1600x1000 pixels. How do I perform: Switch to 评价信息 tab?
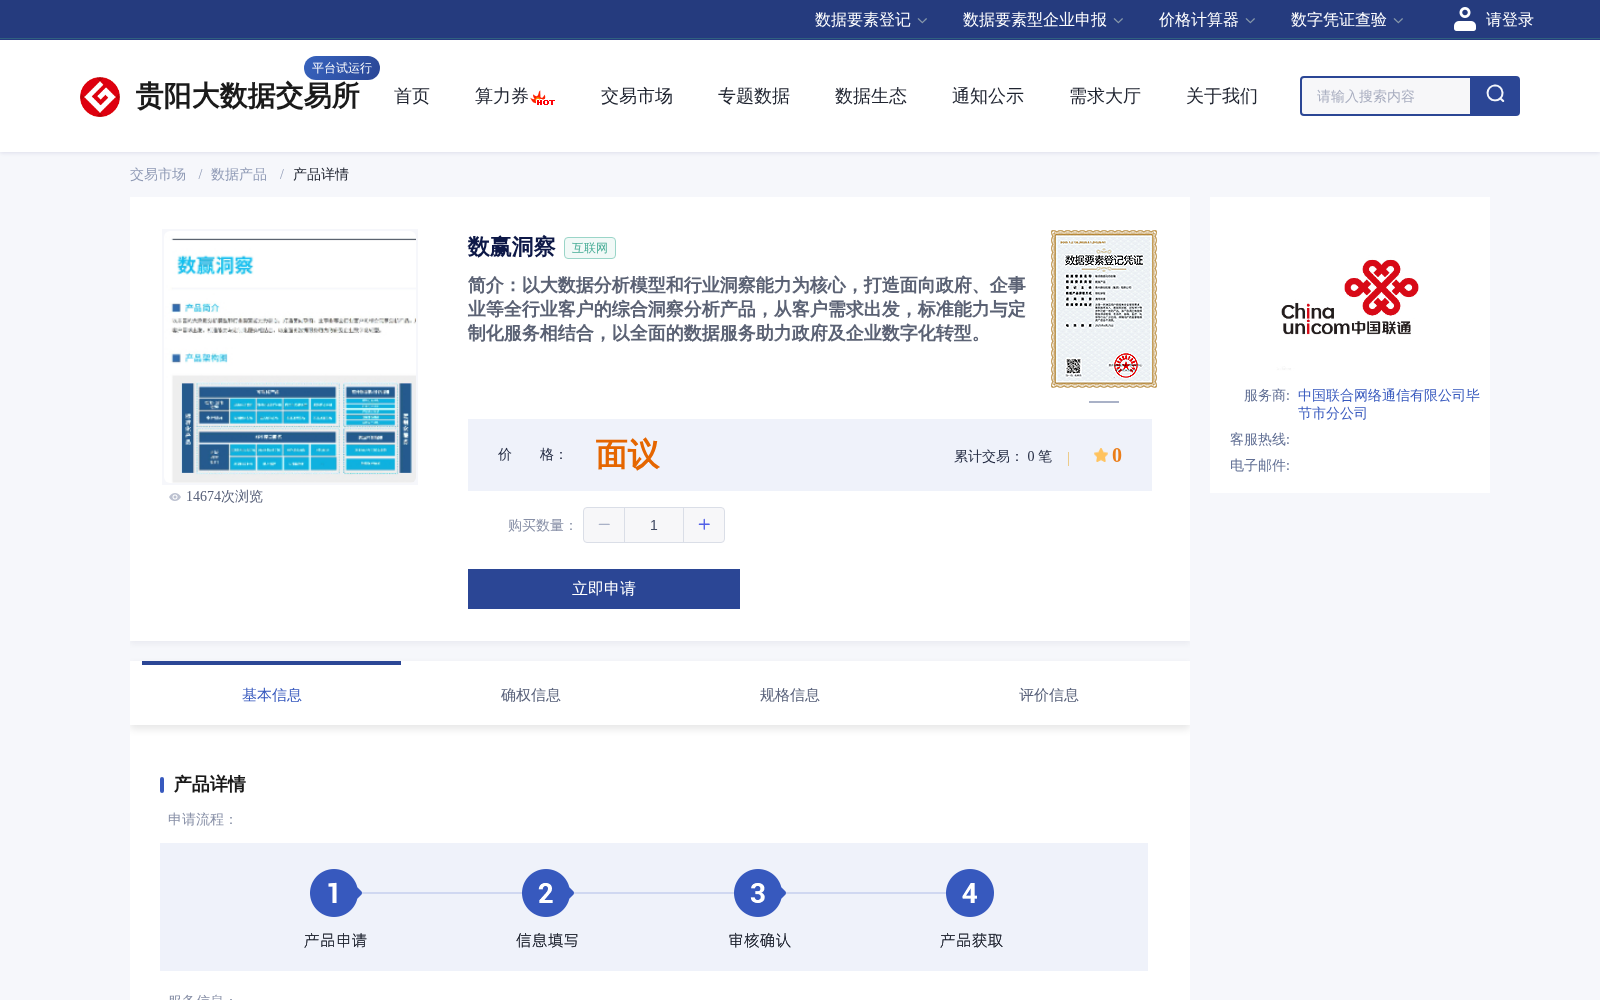1049,695
